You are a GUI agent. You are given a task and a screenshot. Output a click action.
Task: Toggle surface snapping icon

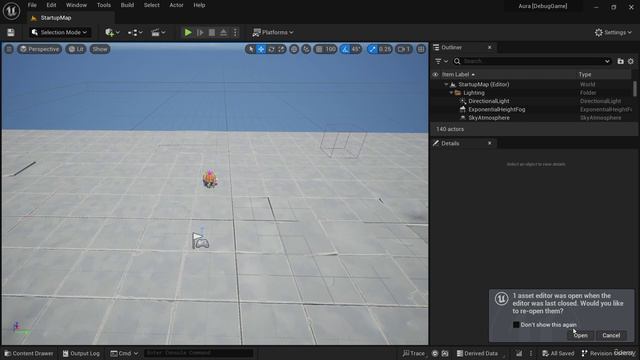click(306, 49)
